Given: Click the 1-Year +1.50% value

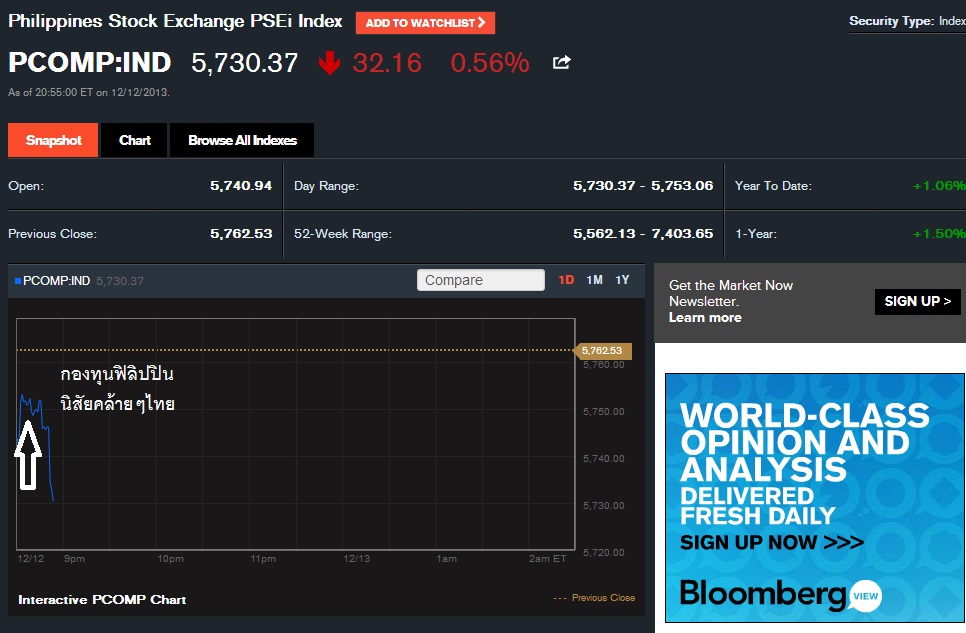Looking at the screenshot, I should pos(939,234).
